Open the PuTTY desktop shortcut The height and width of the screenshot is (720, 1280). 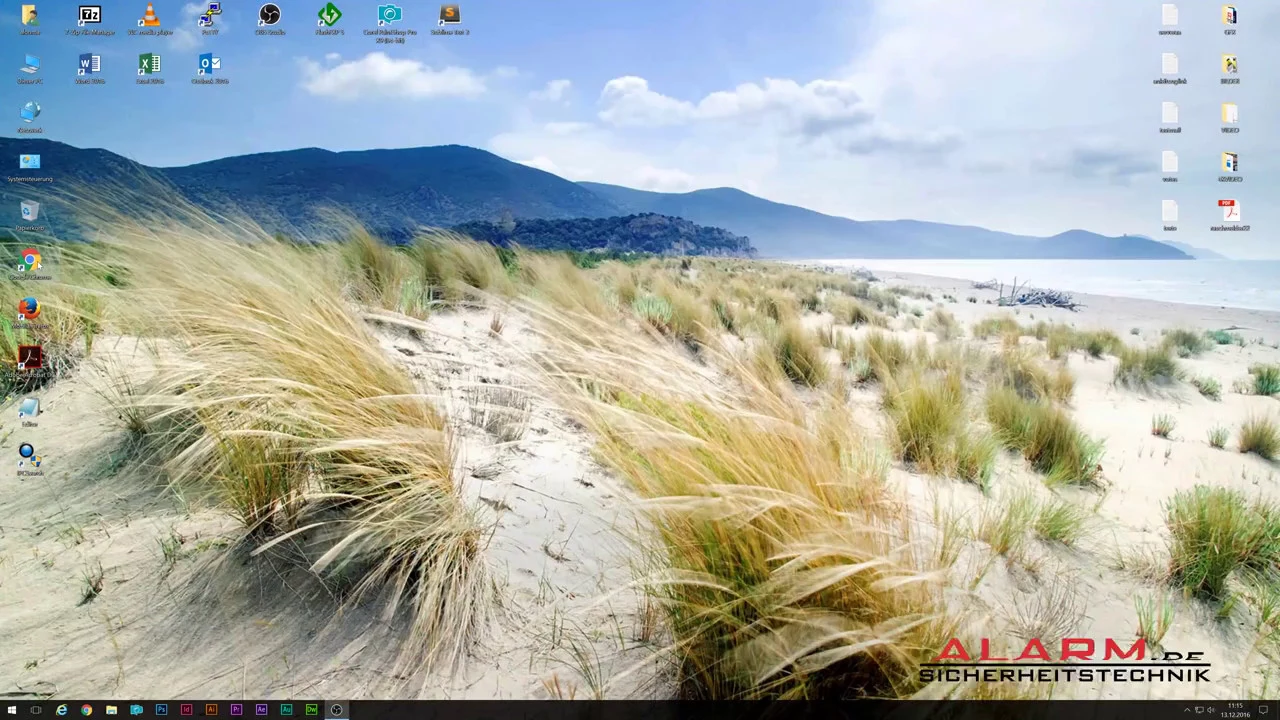[209, 19]
